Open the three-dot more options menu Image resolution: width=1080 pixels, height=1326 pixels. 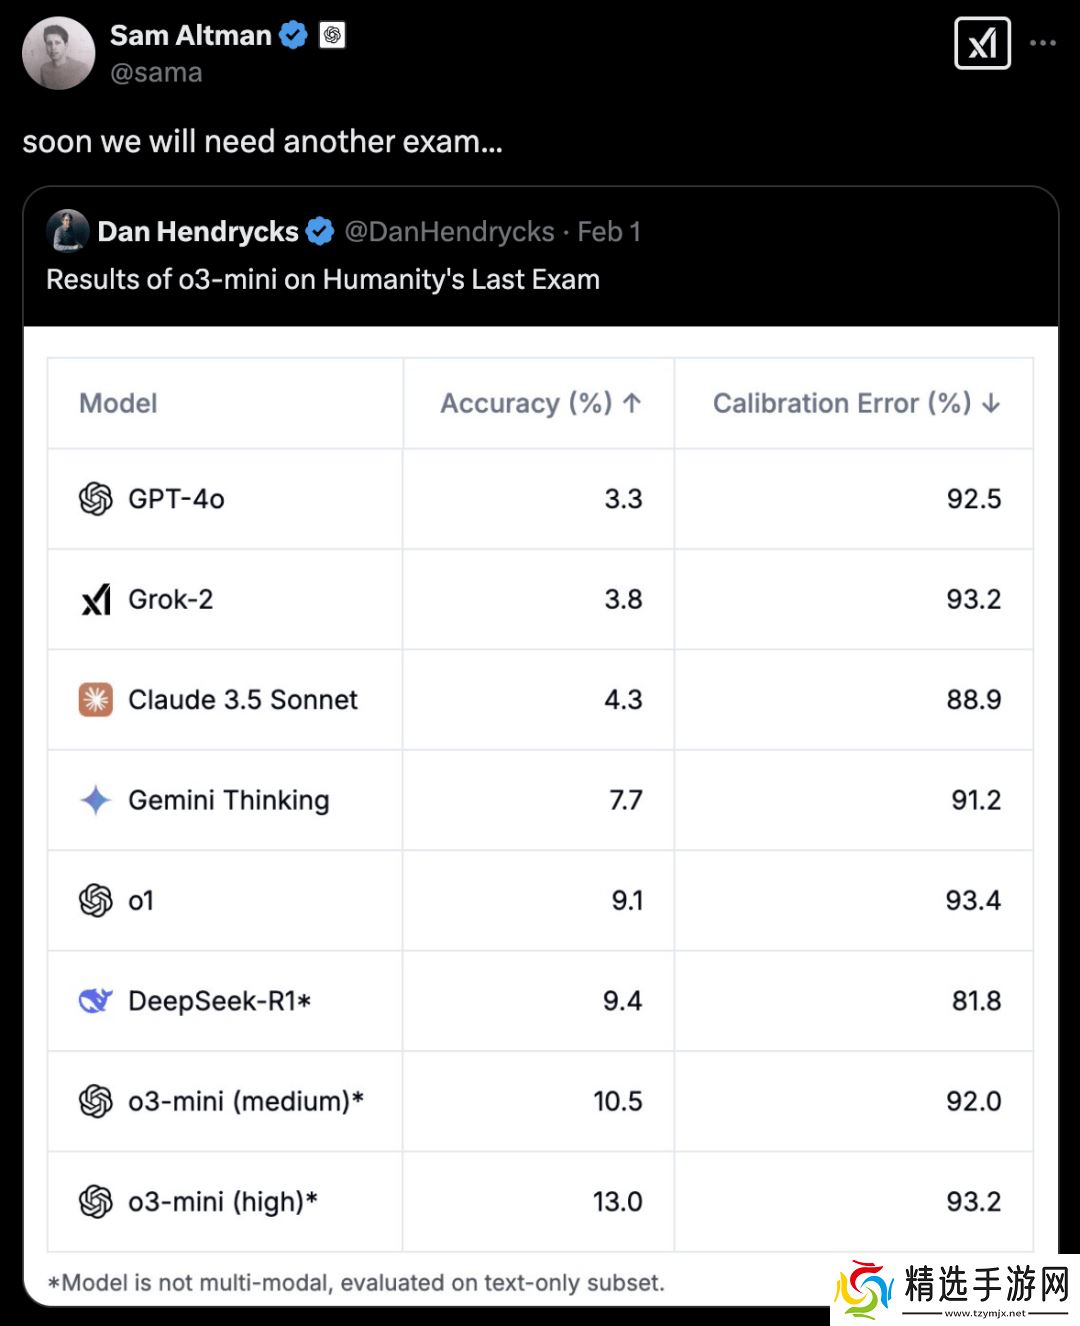[x=1043, y=43]
